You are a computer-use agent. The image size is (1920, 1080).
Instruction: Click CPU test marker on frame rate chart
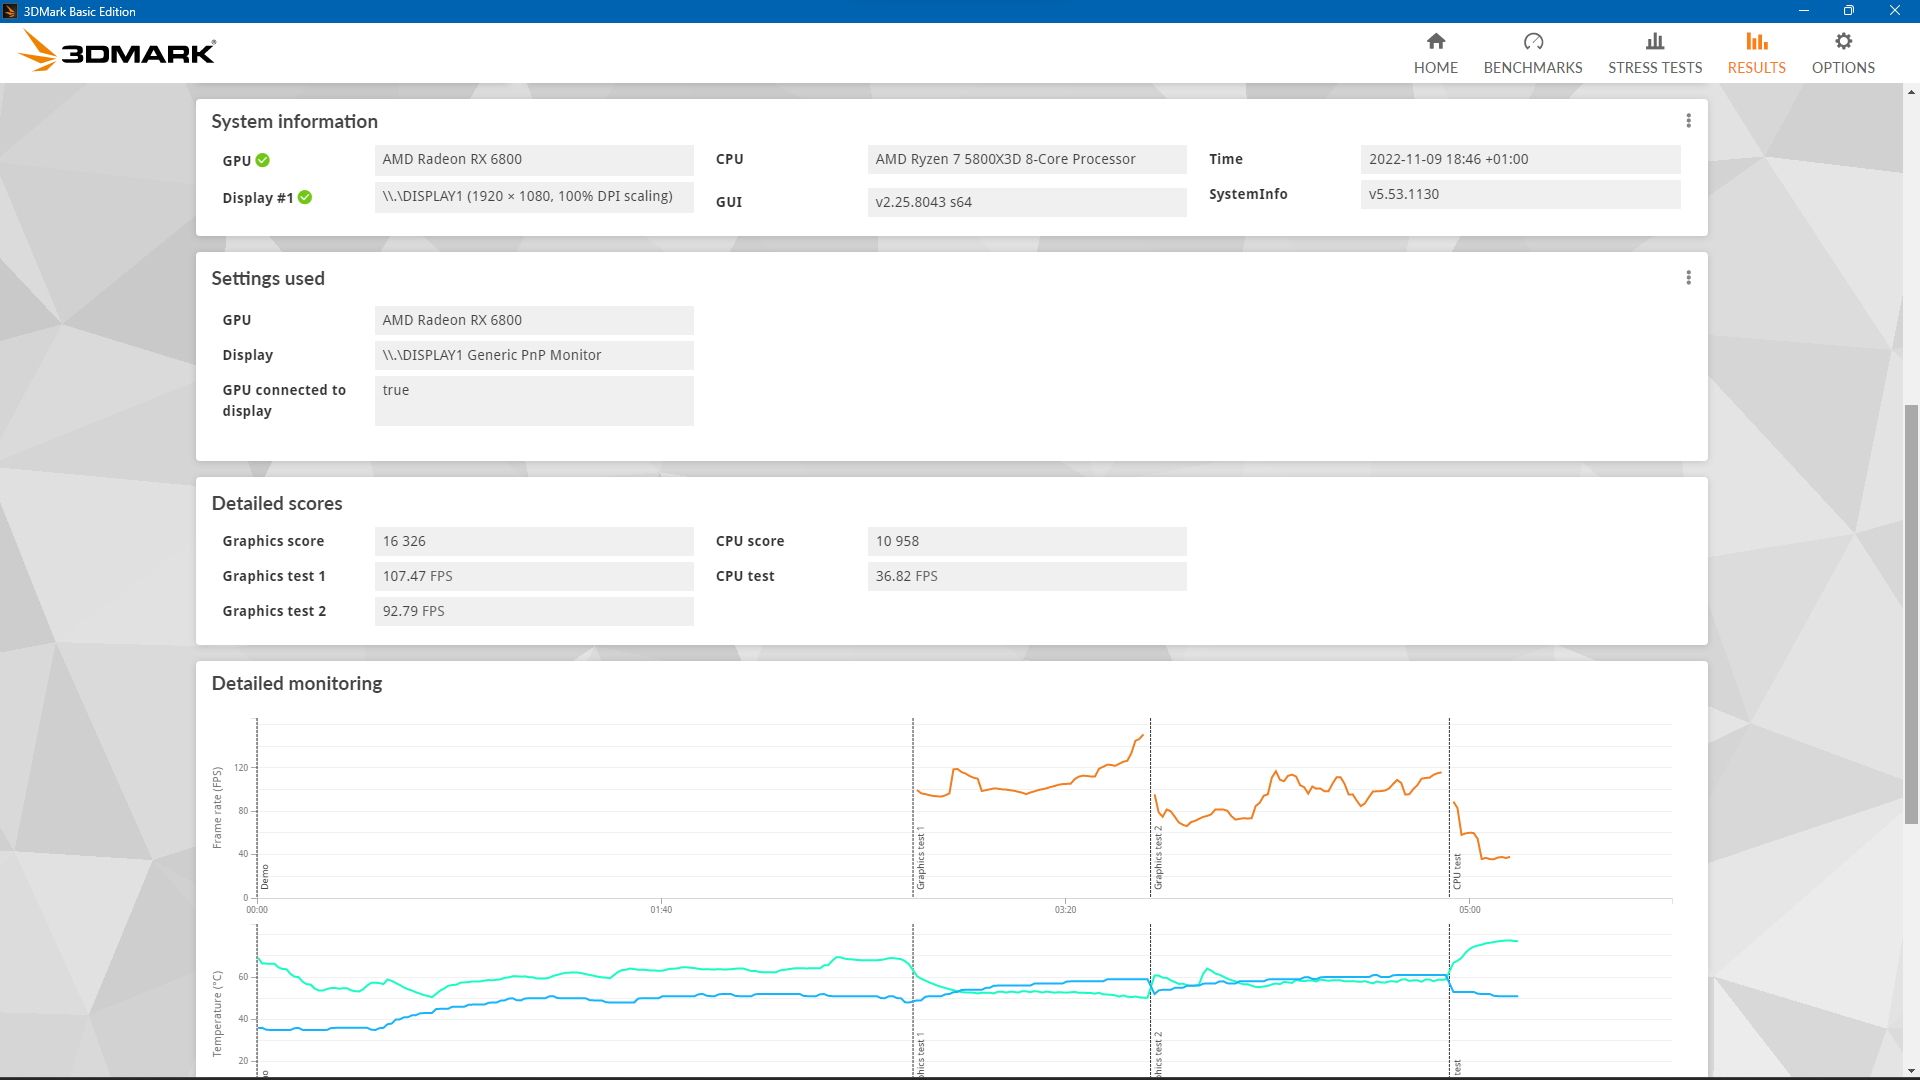(x=1456, y=870)
